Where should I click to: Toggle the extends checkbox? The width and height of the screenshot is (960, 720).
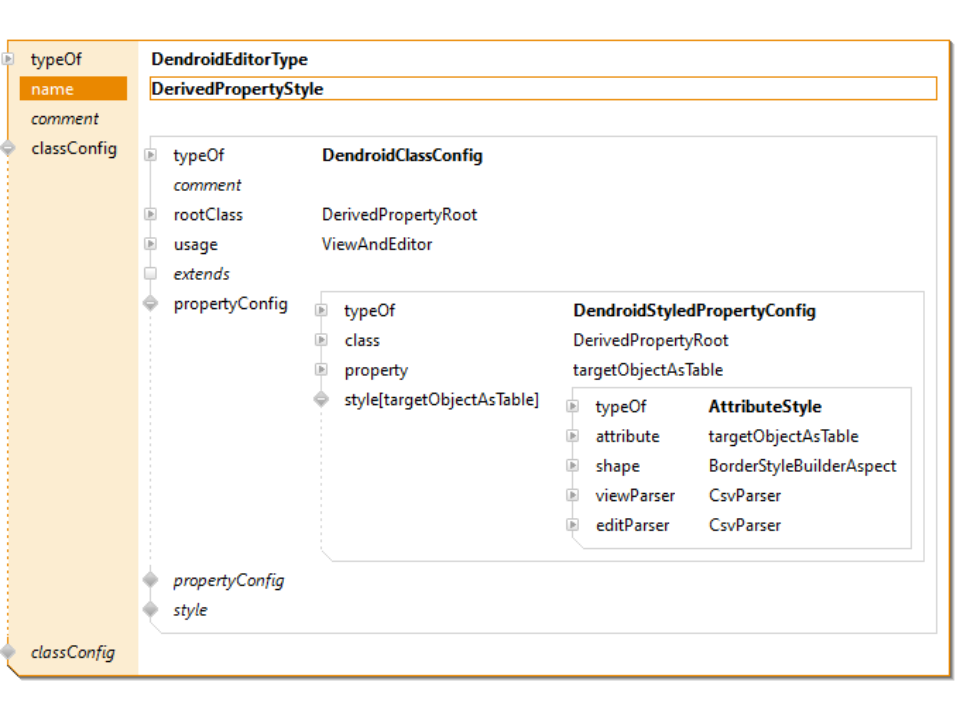tap(151, 274)
